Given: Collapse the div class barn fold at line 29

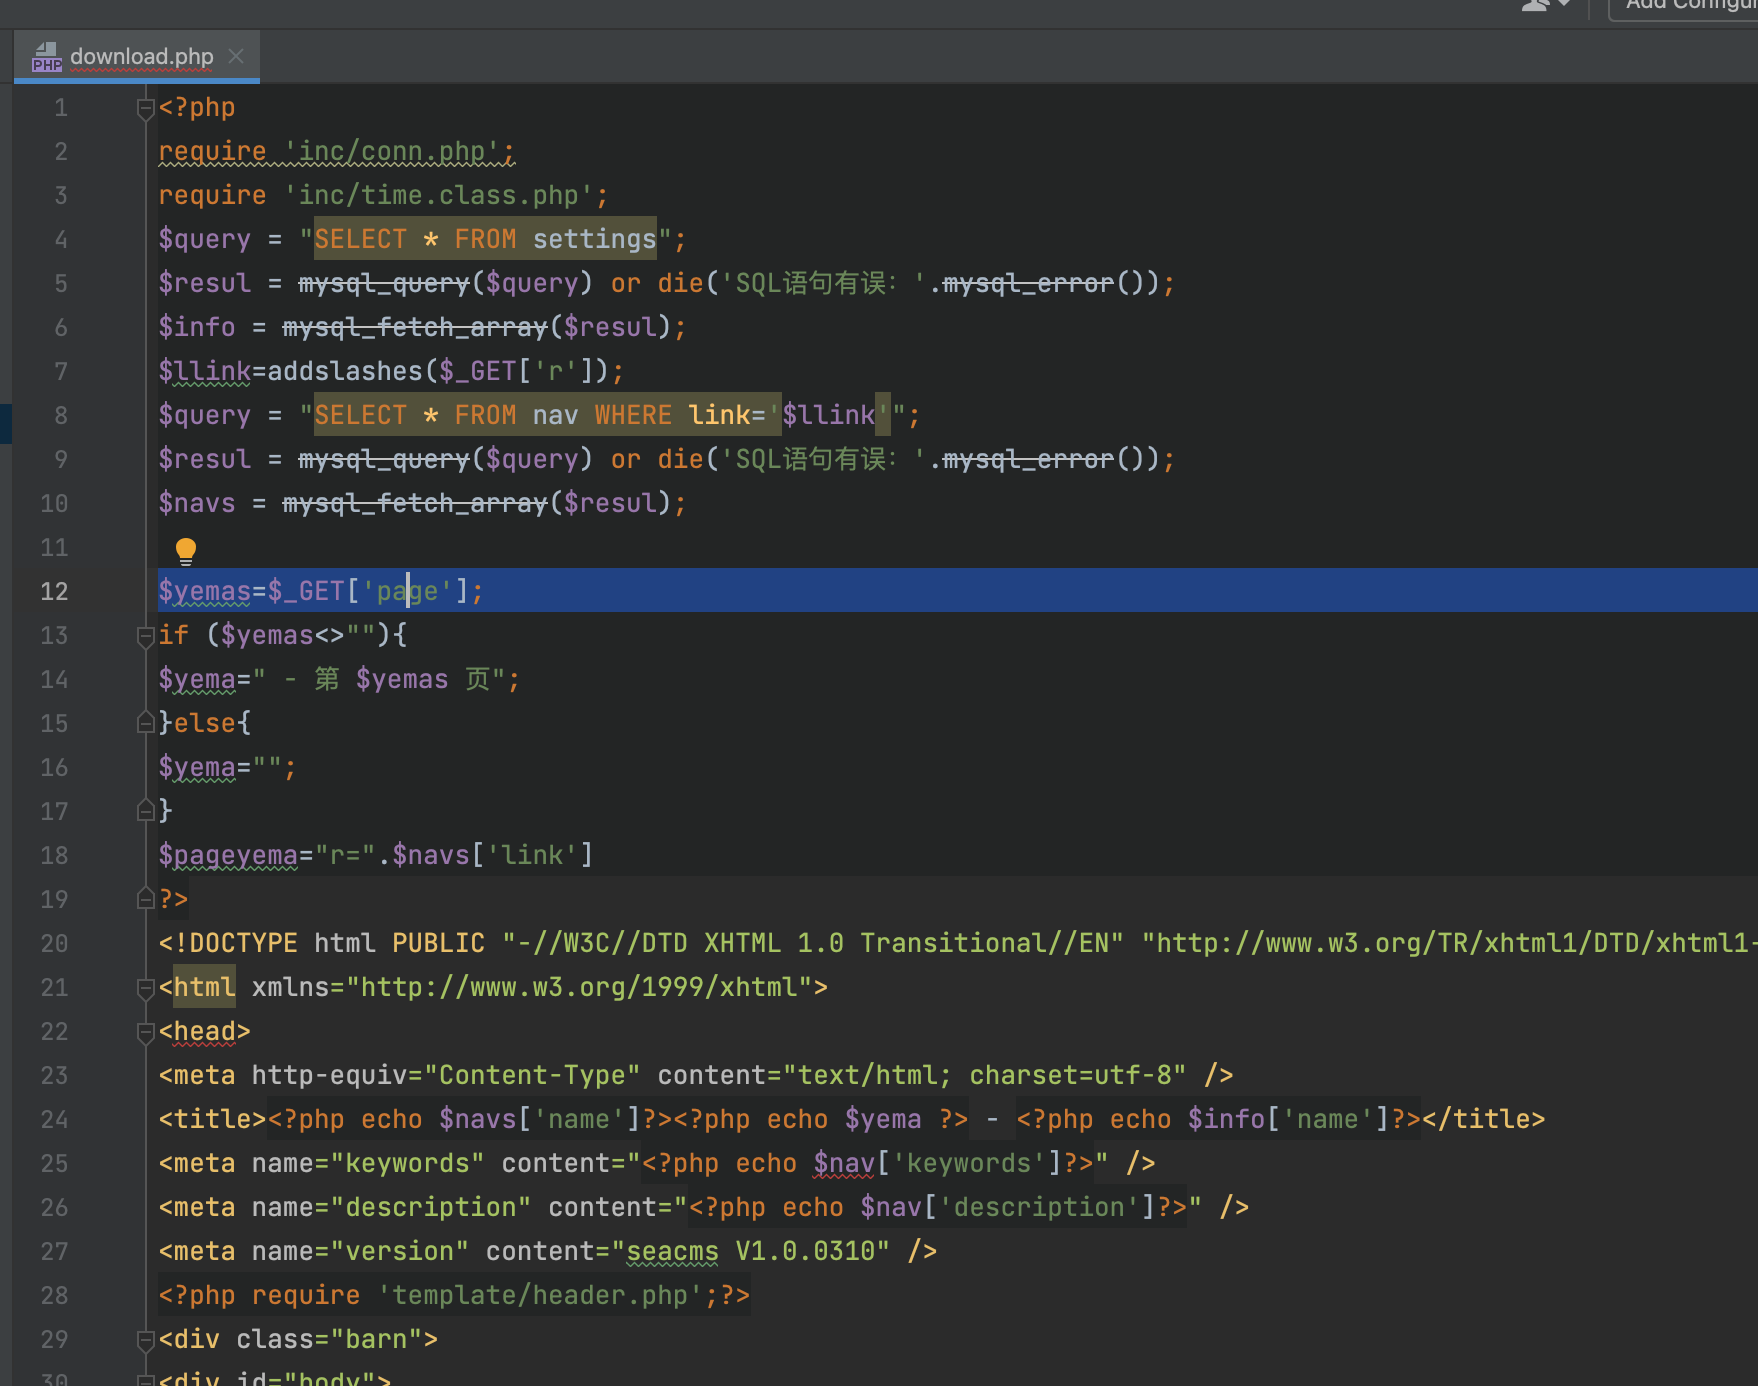Looking at the screenshot, I should (x=145, y=1340).
